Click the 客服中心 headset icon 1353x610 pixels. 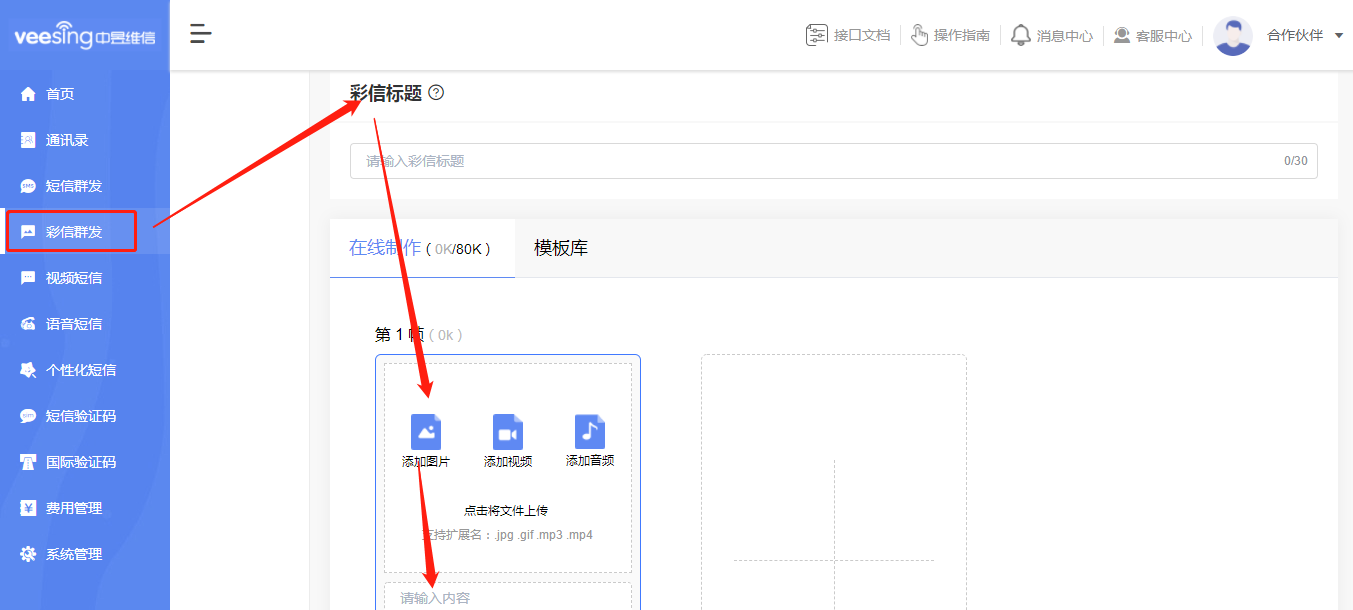[x=1122, y=34]
